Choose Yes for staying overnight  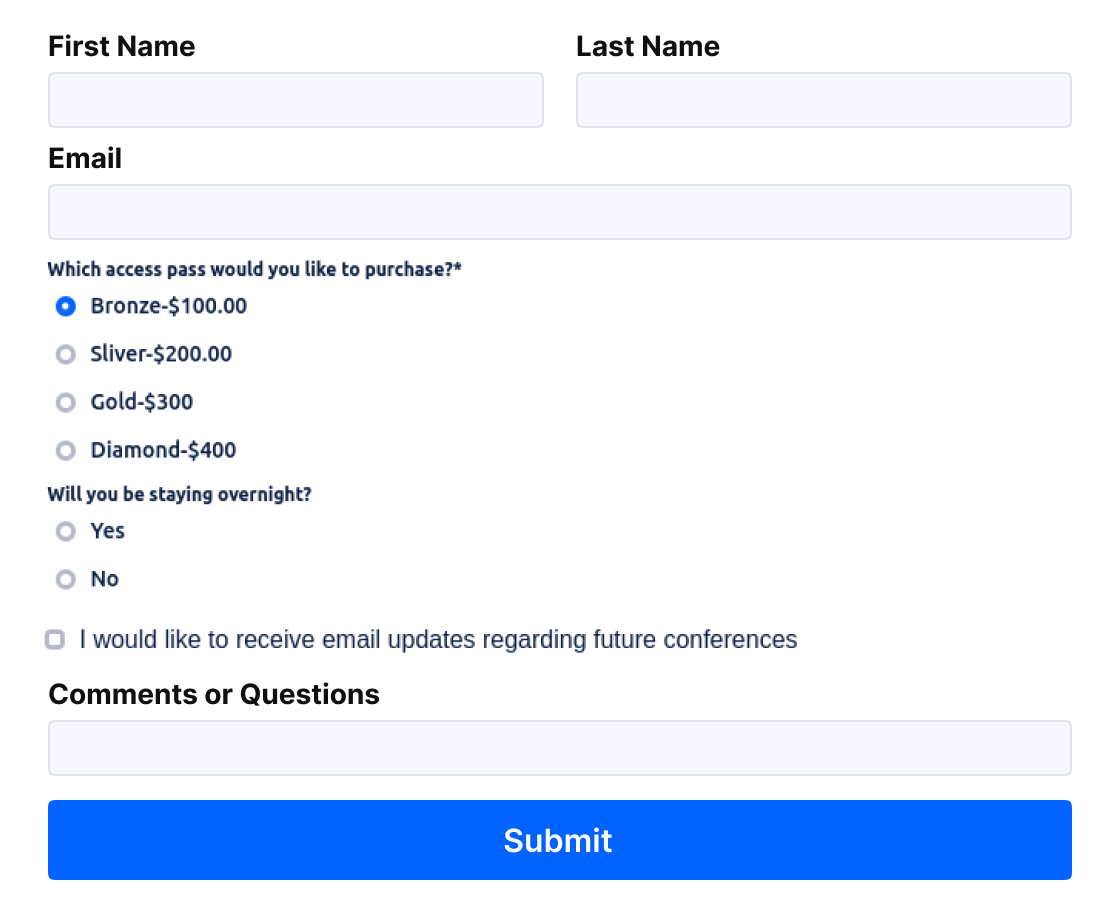(x=66, y=531)
